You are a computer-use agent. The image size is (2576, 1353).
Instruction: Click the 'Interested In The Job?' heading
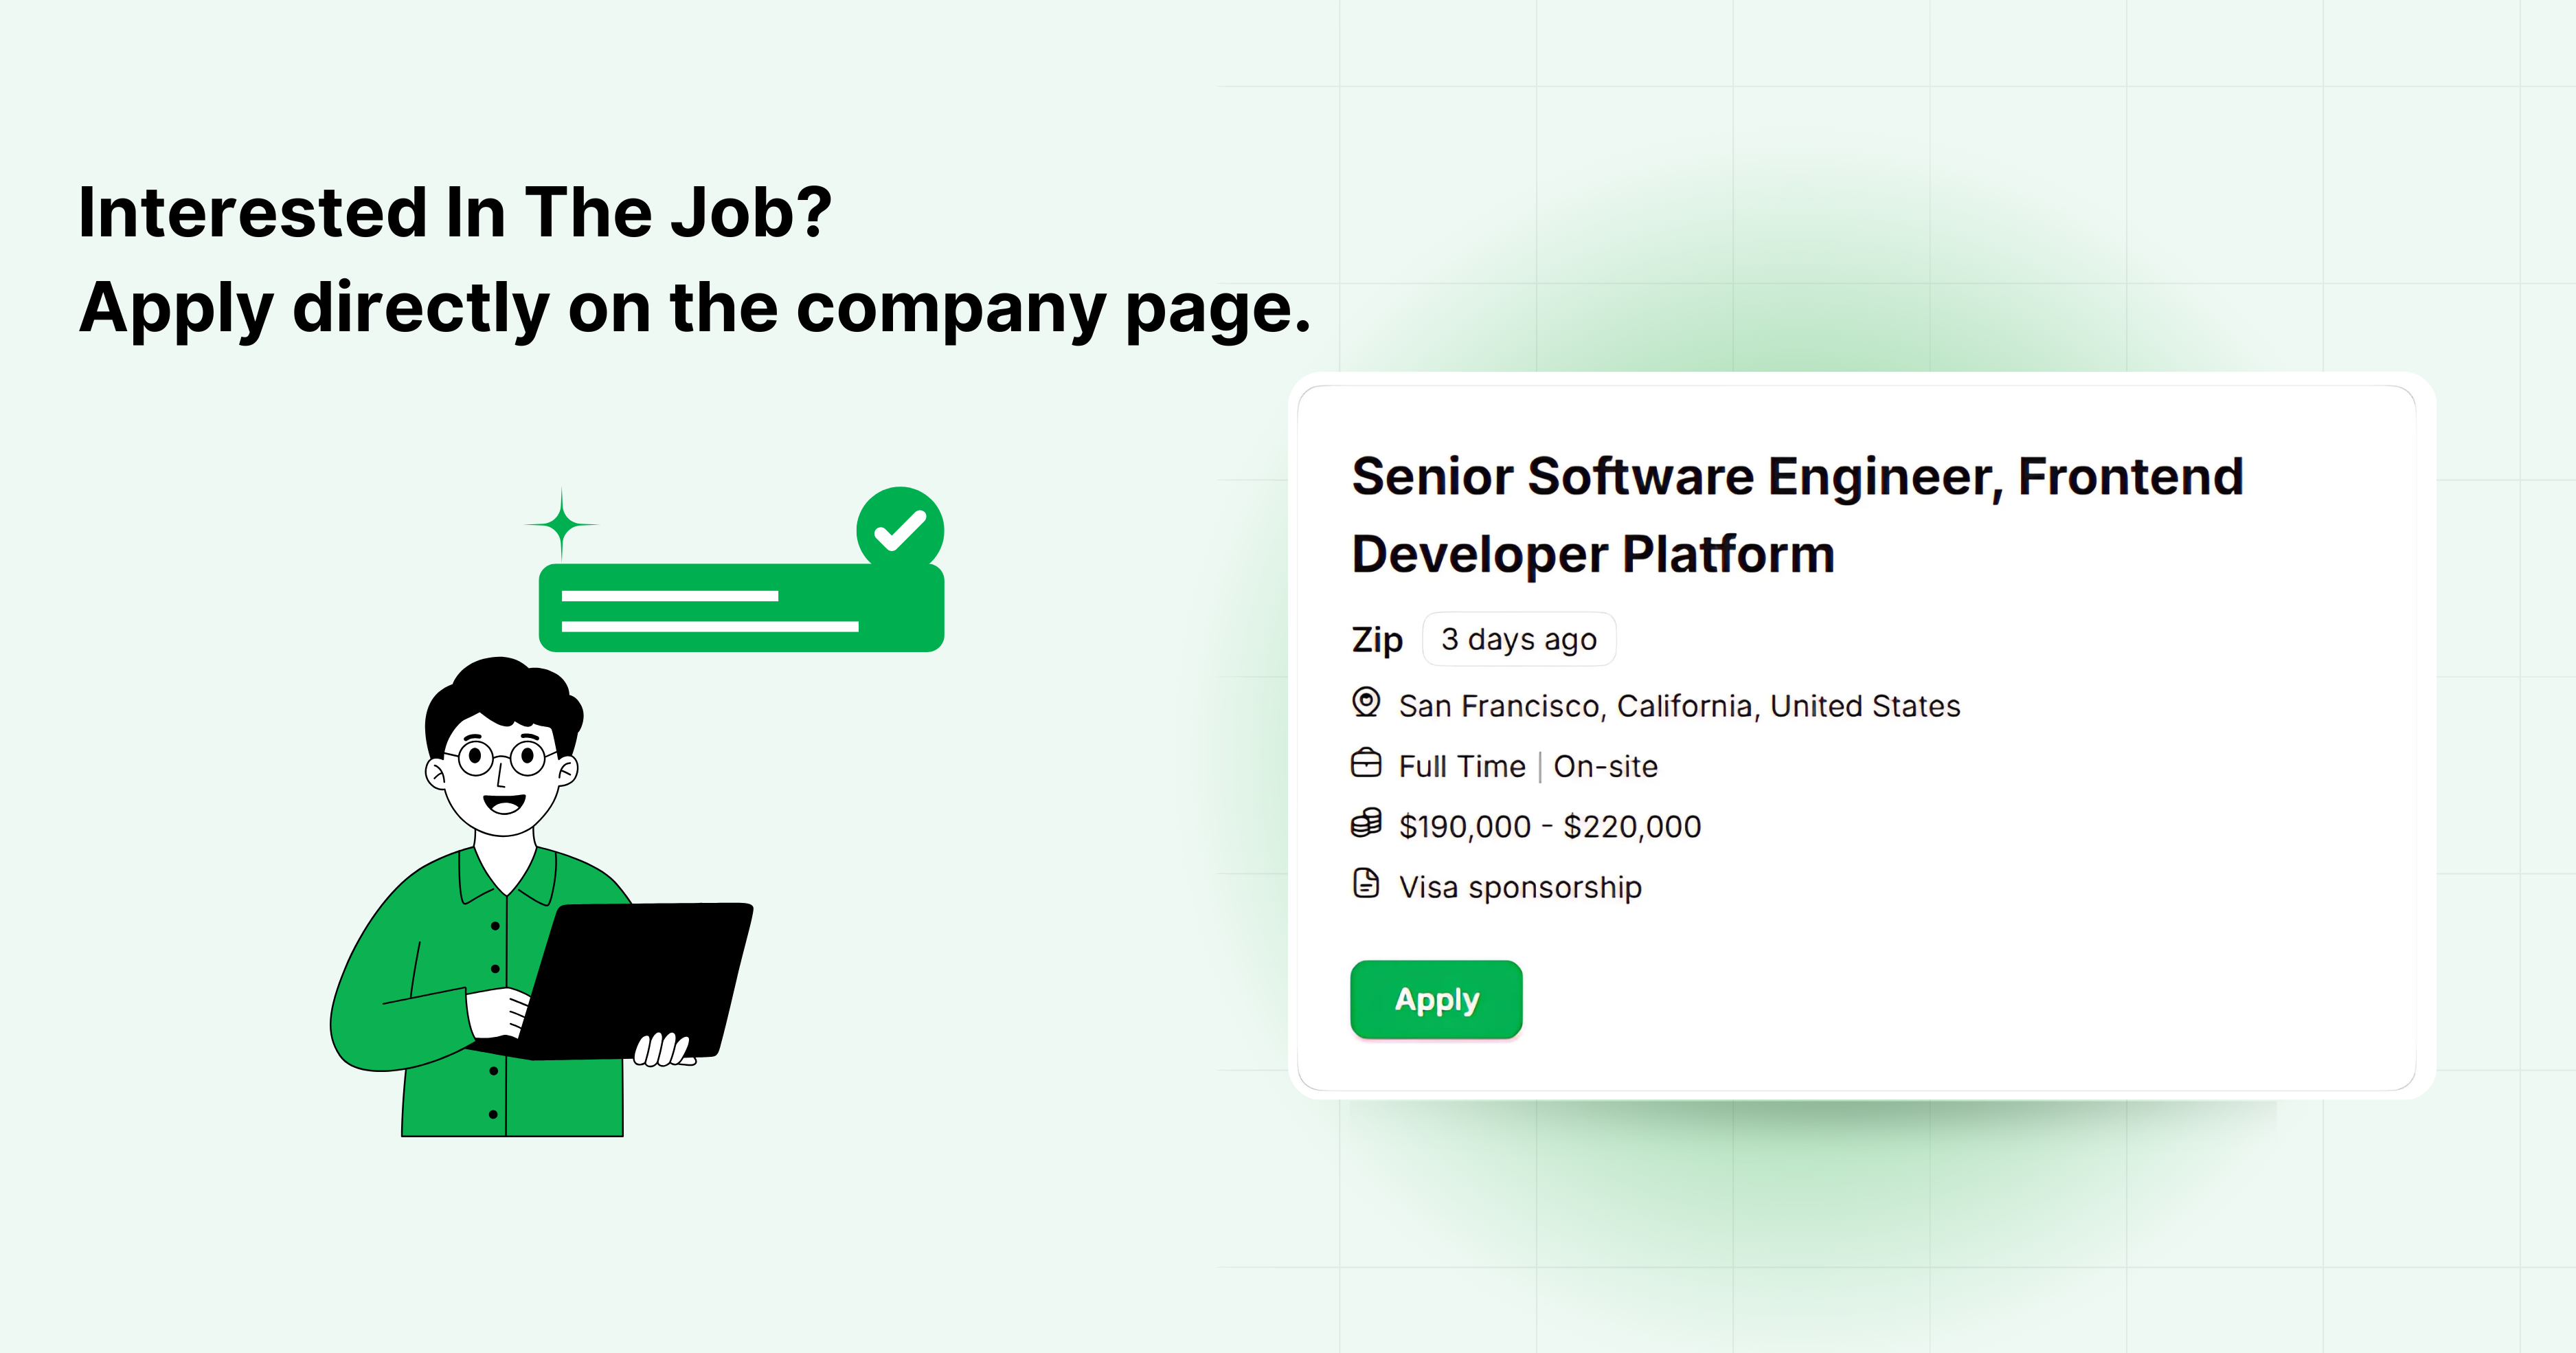pyautogui.click(x=455, y=212)
